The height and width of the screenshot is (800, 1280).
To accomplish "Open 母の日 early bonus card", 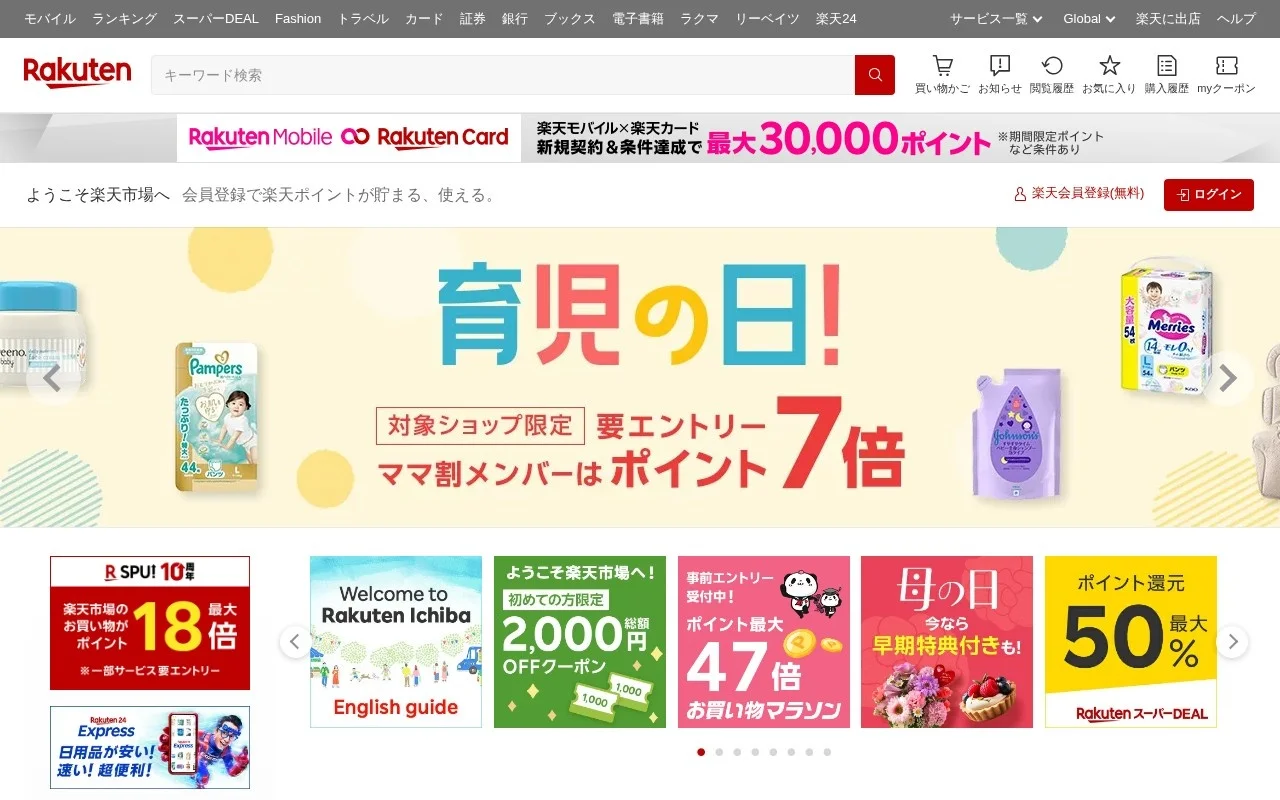I will [x=947, y=642].
